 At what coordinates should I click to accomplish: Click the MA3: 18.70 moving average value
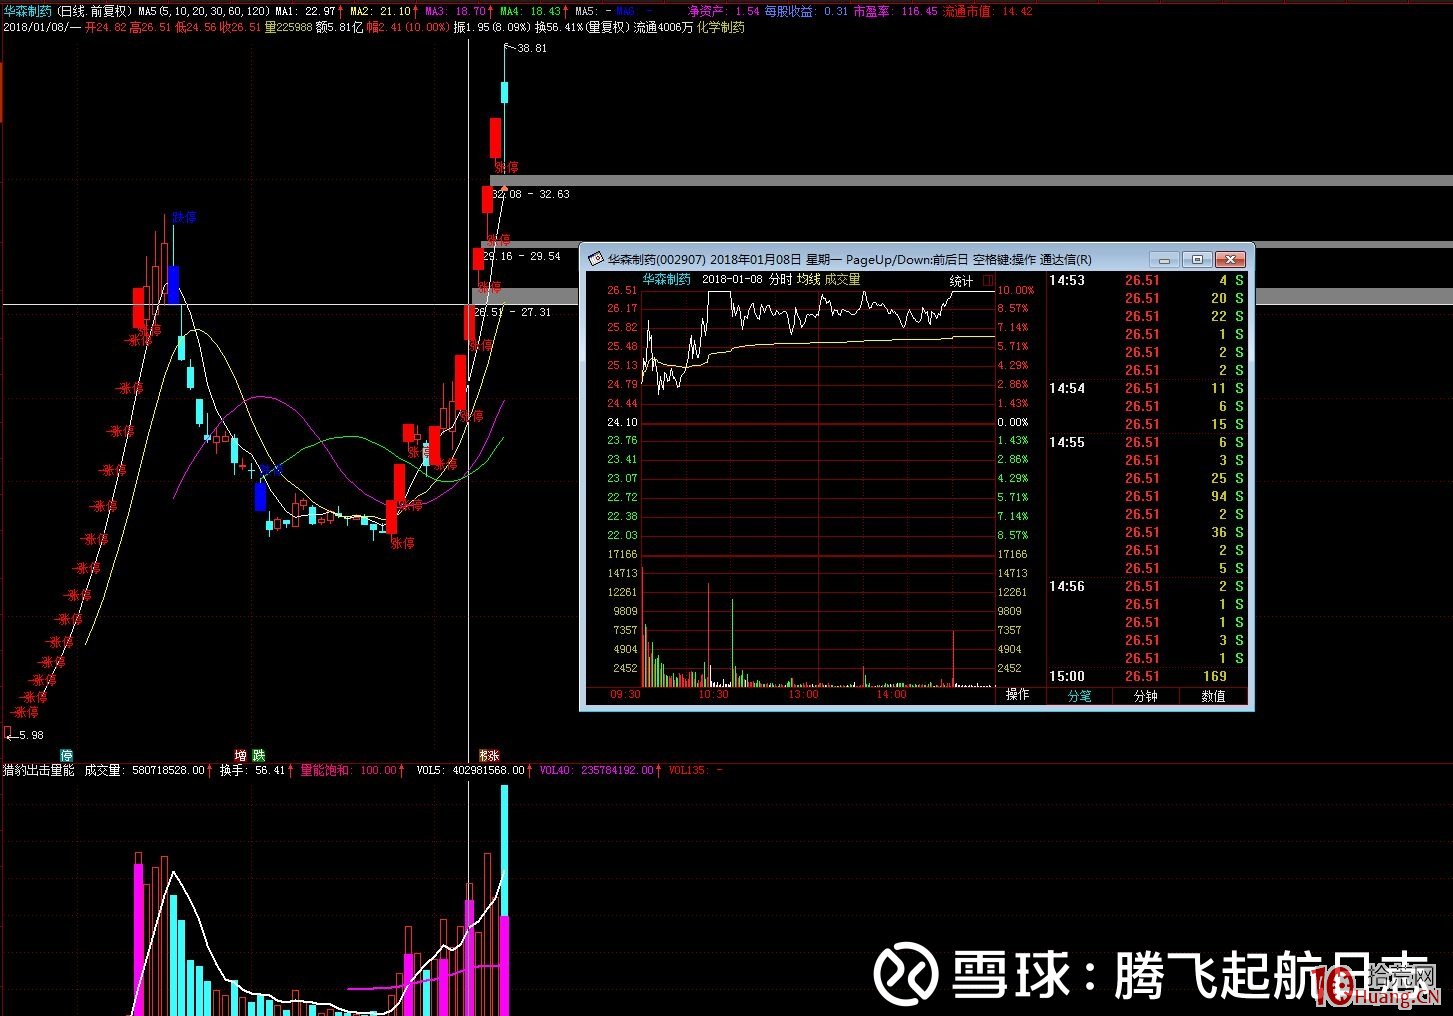click(458, 11)
